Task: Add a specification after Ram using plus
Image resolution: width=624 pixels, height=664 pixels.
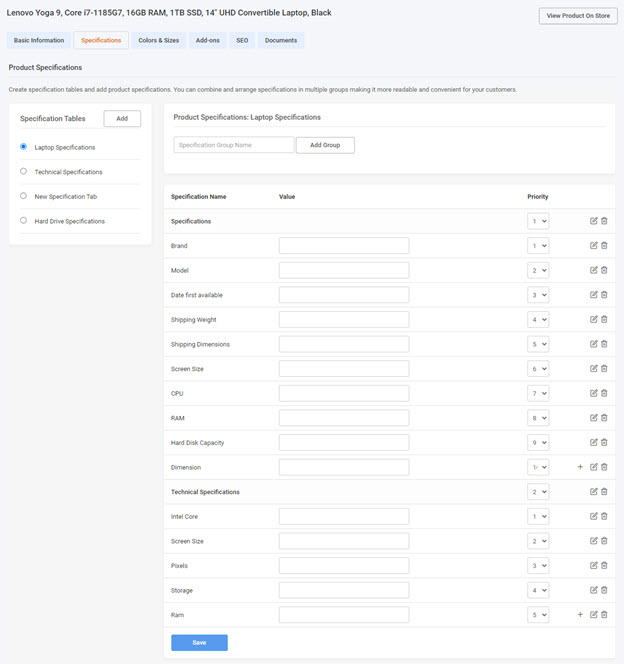Action: [x=580, y=614]
